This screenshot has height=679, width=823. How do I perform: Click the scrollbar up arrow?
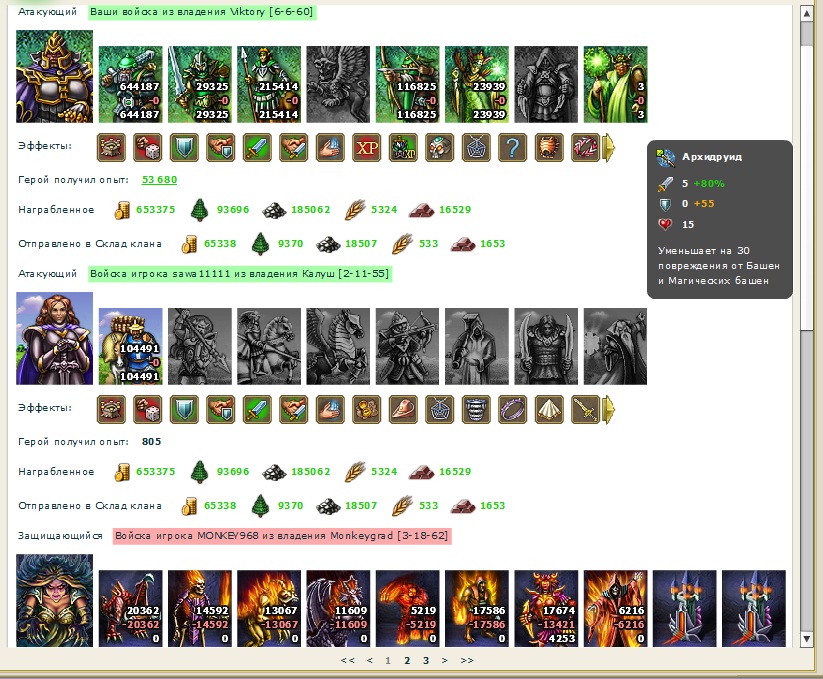pos(807,13)
